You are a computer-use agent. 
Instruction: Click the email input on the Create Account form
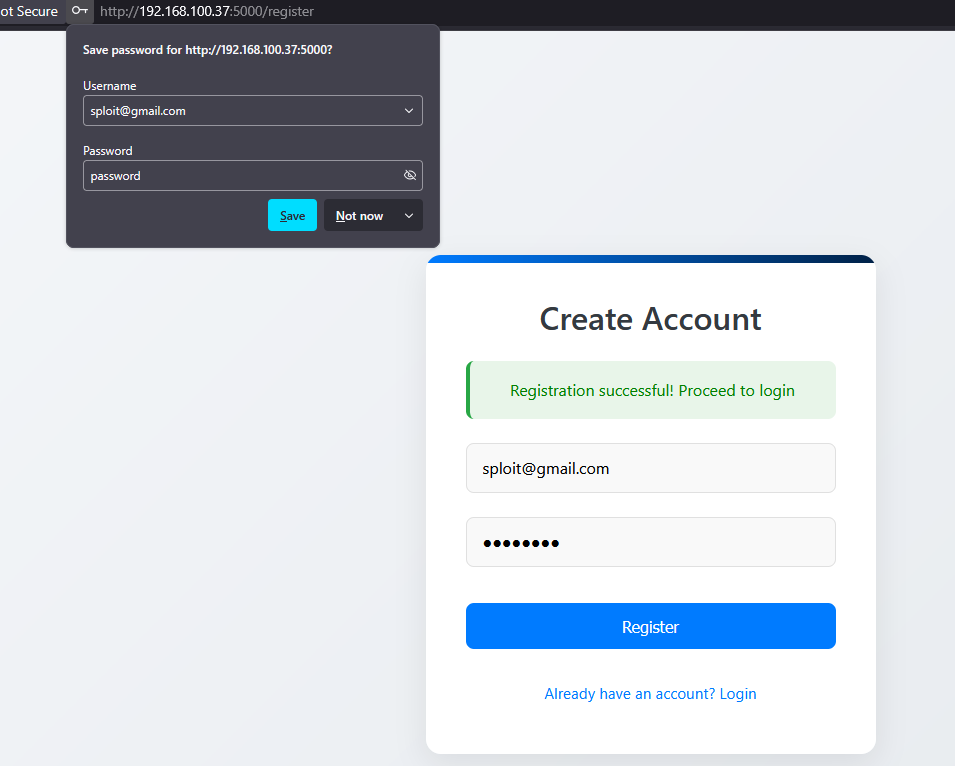click(650, 468)
